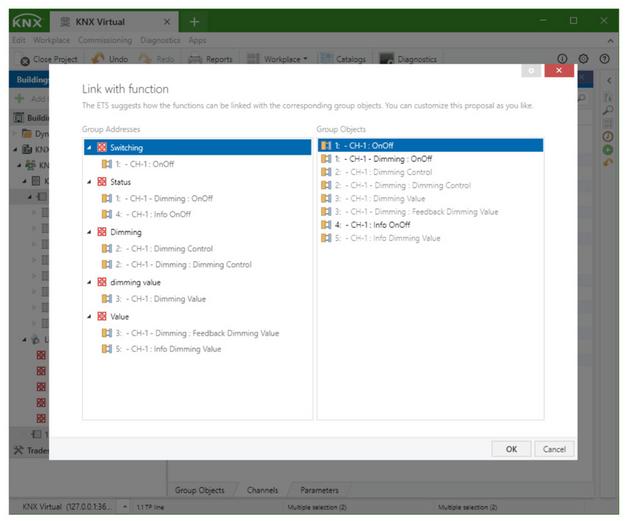Confirm the linking with OK
625x521 pixels.
pyautogui.click(x=511, y=449)
